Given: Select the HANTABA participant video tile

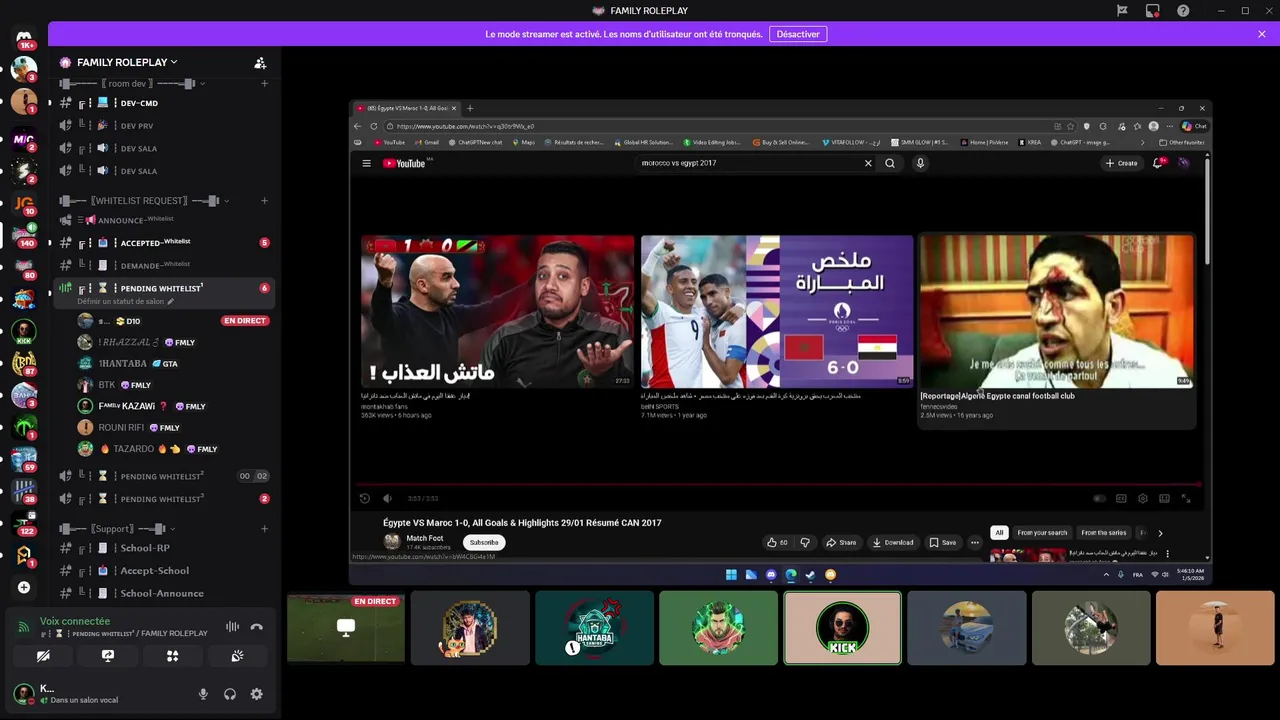Looking at the screenshot, I should 594,628.
